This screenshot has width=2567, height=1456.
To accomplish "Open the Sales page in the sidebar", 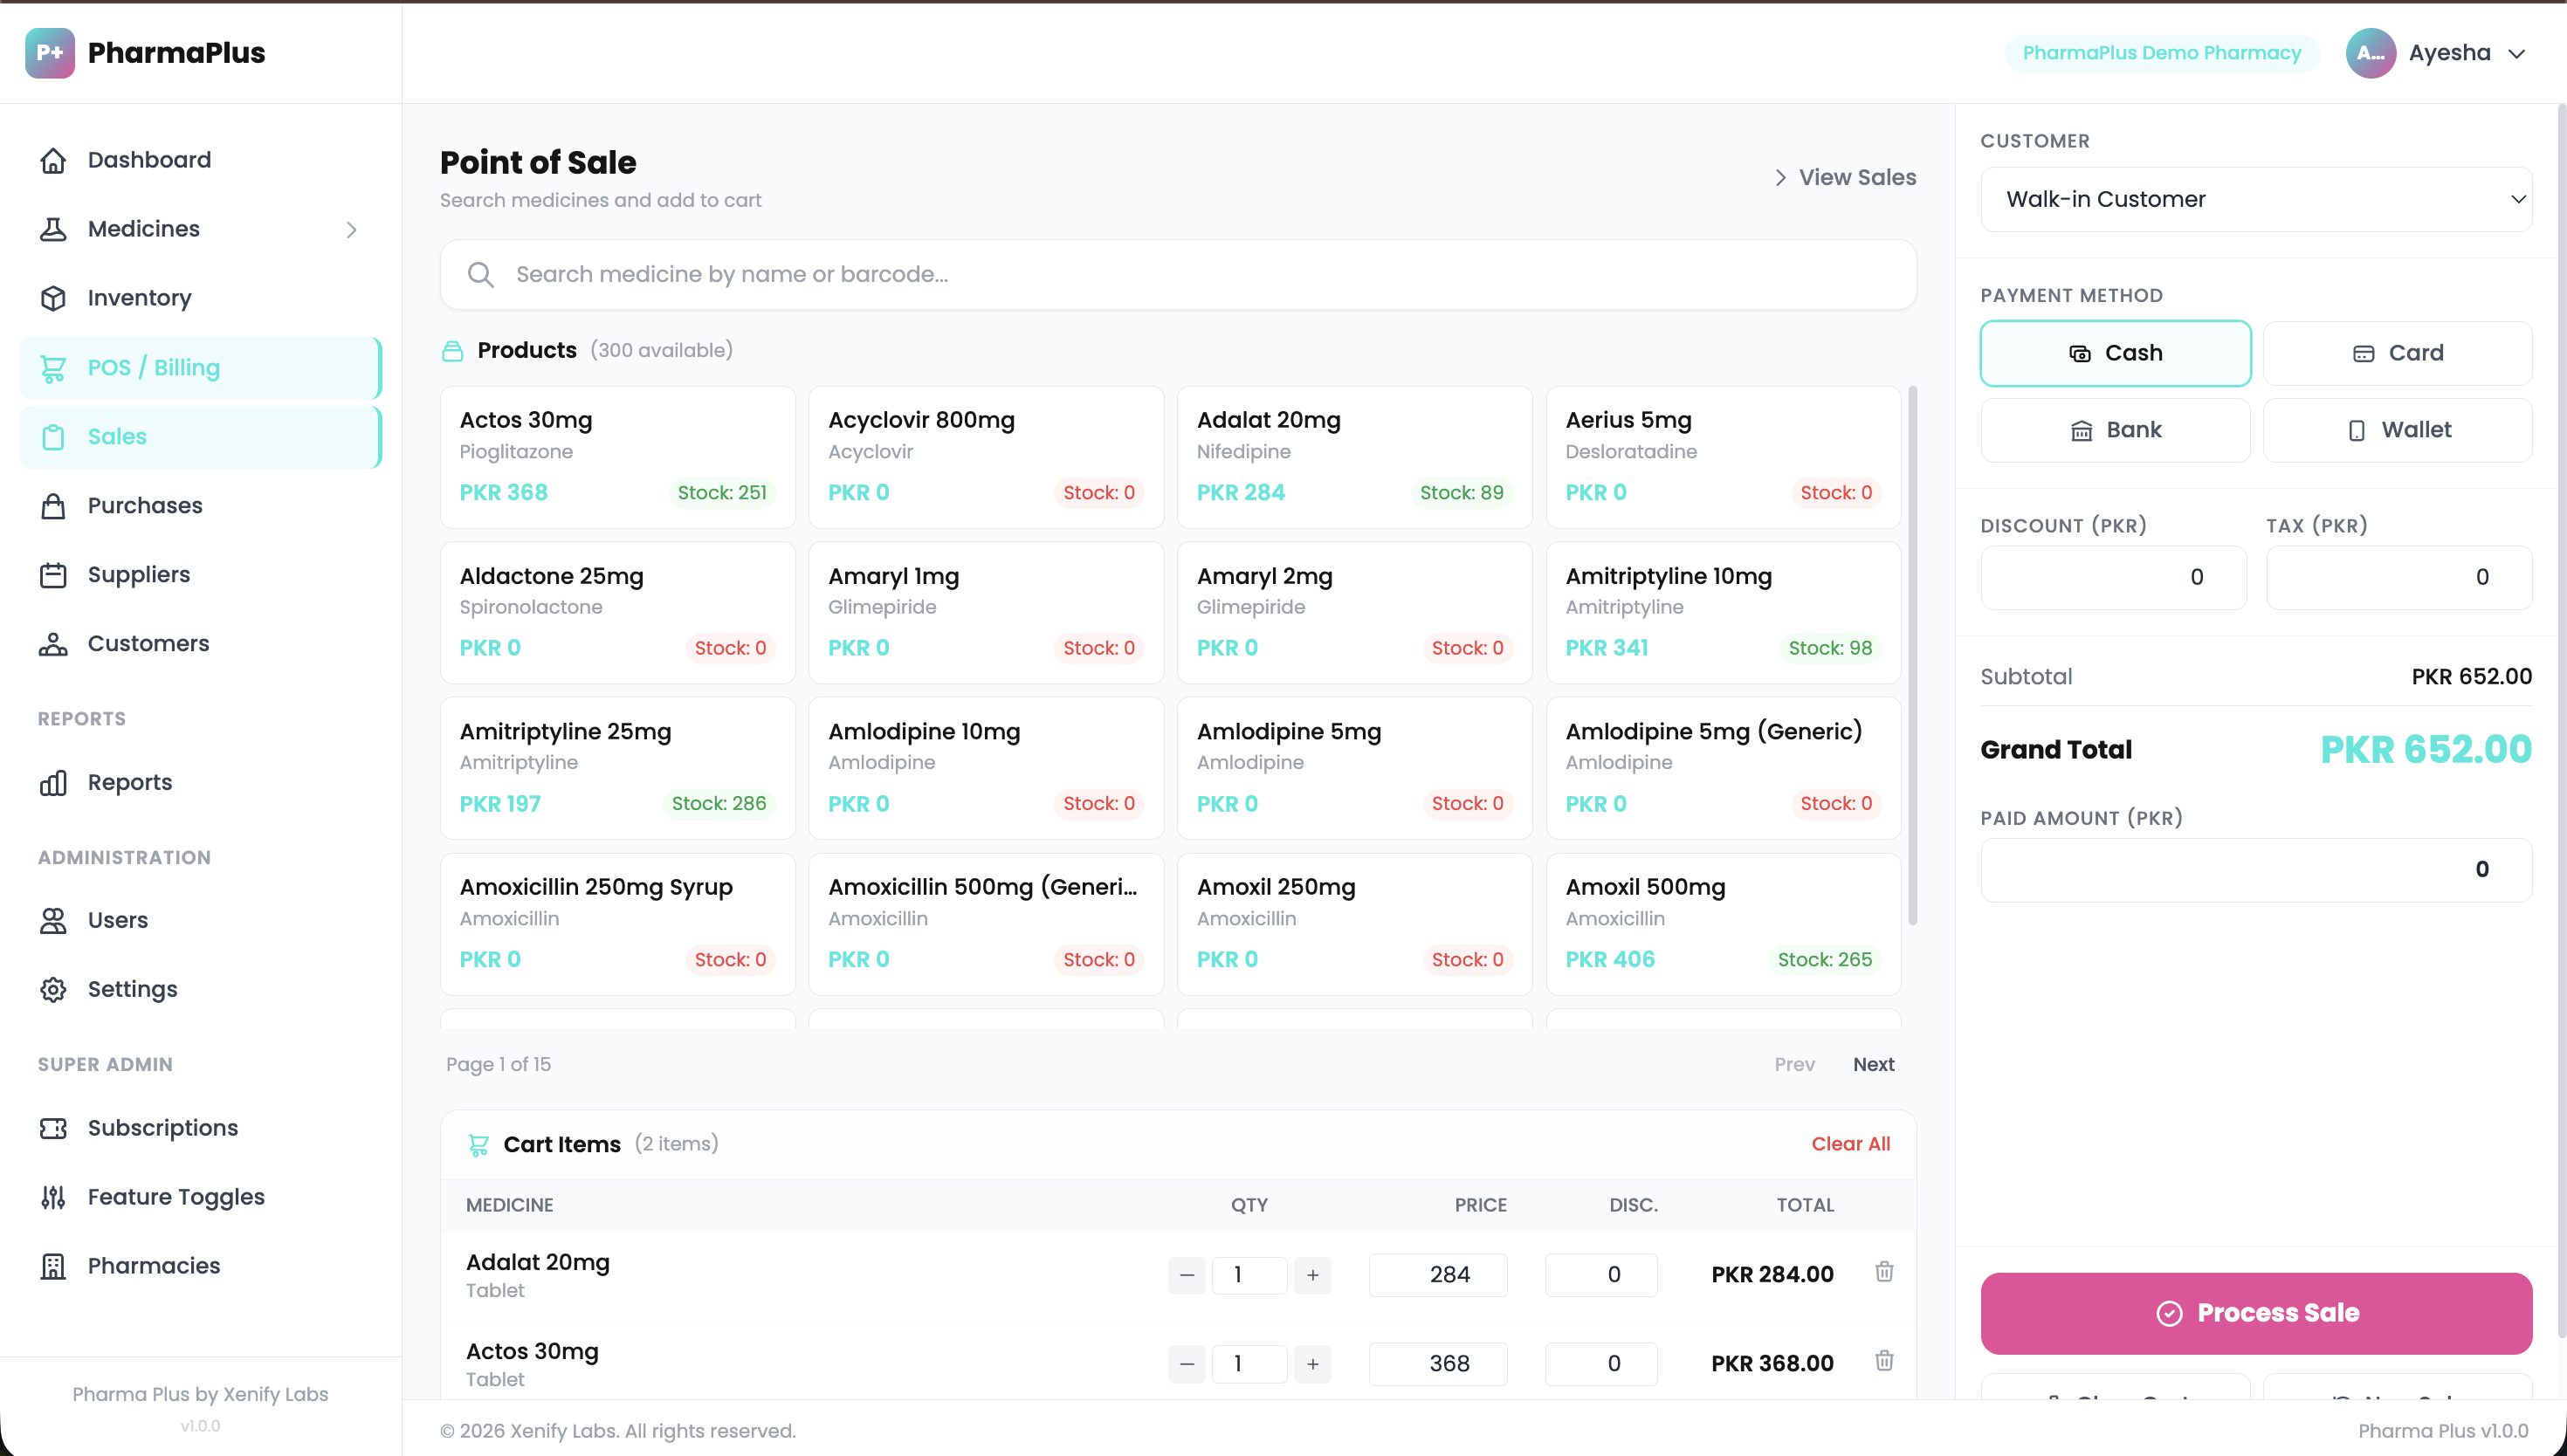I will point(200,437).
